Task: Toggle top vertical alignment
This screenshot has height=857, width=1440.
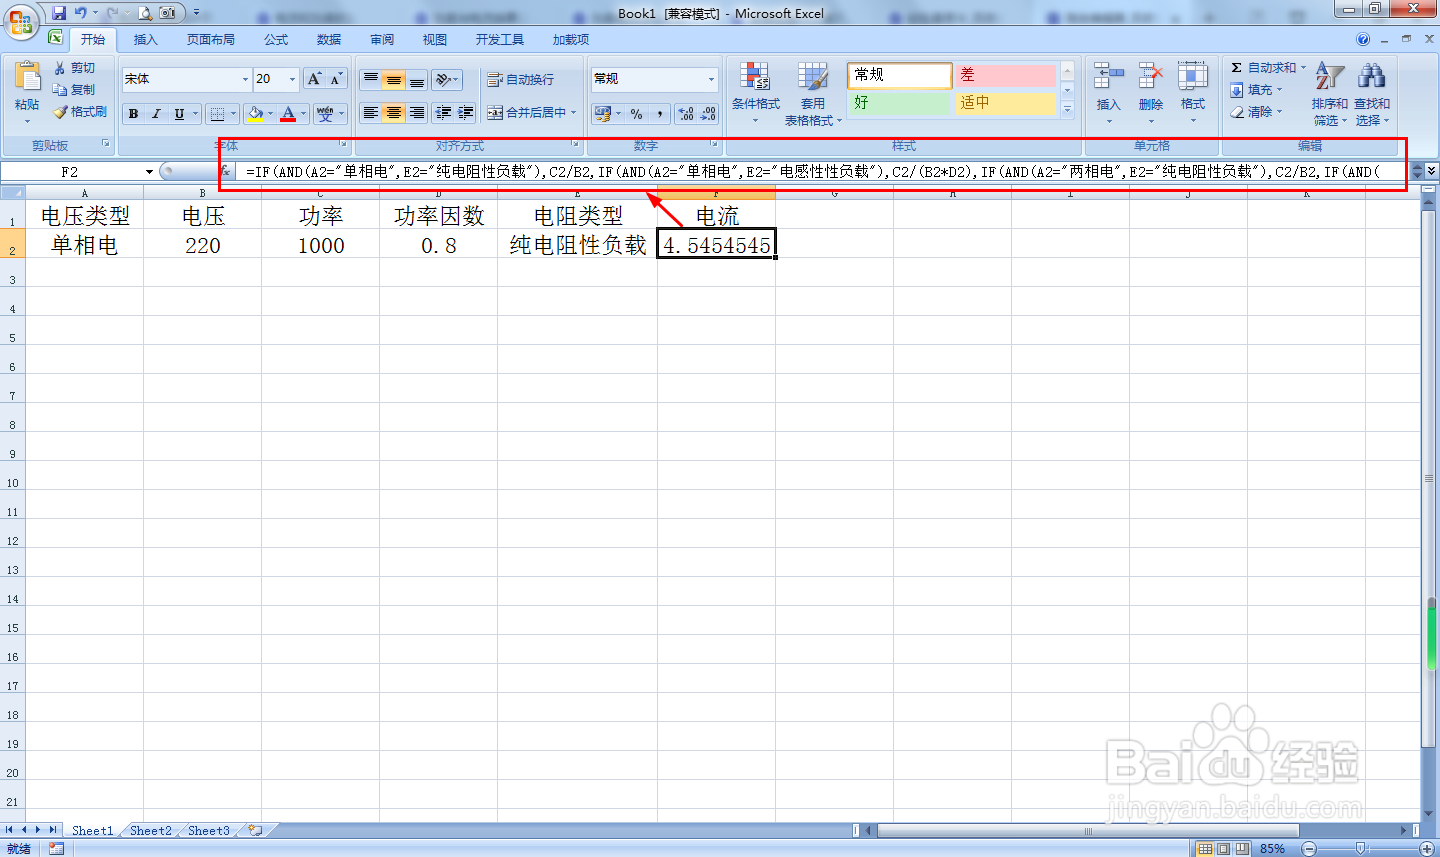Action: 371,80
